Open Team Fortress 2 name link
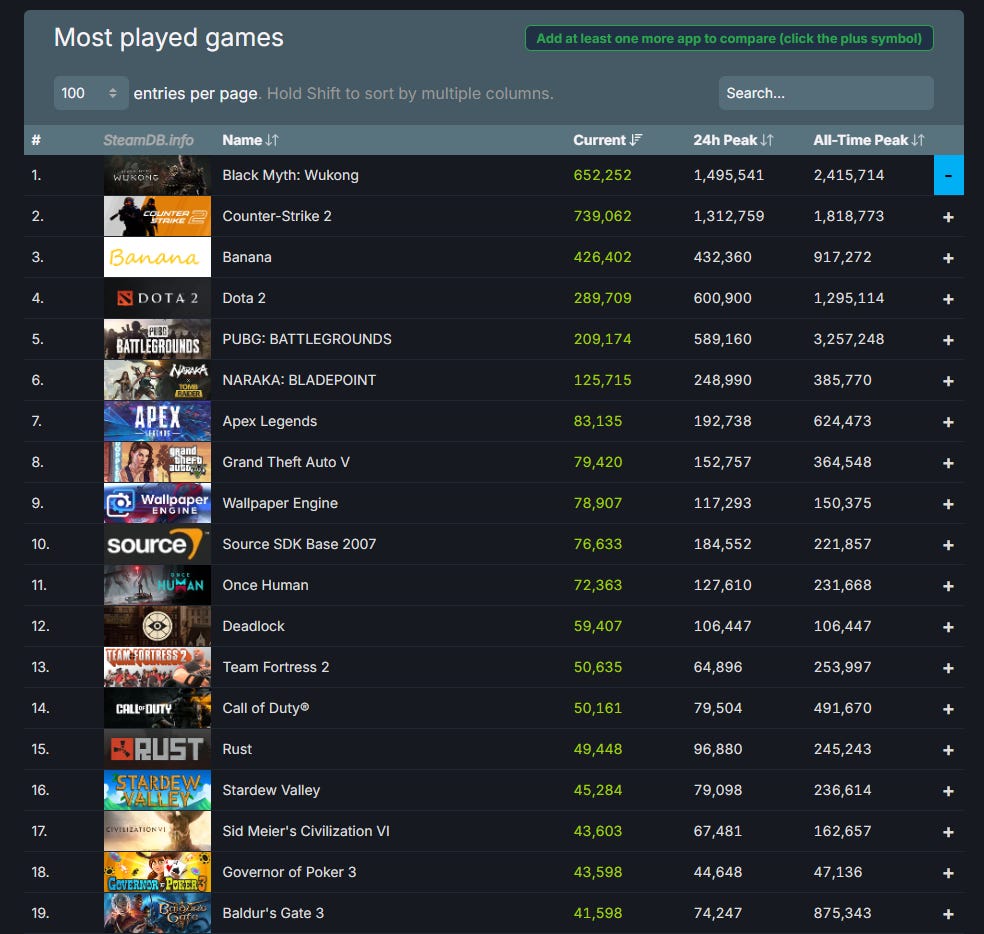The image size is (984, 934). tap(275, 667)
